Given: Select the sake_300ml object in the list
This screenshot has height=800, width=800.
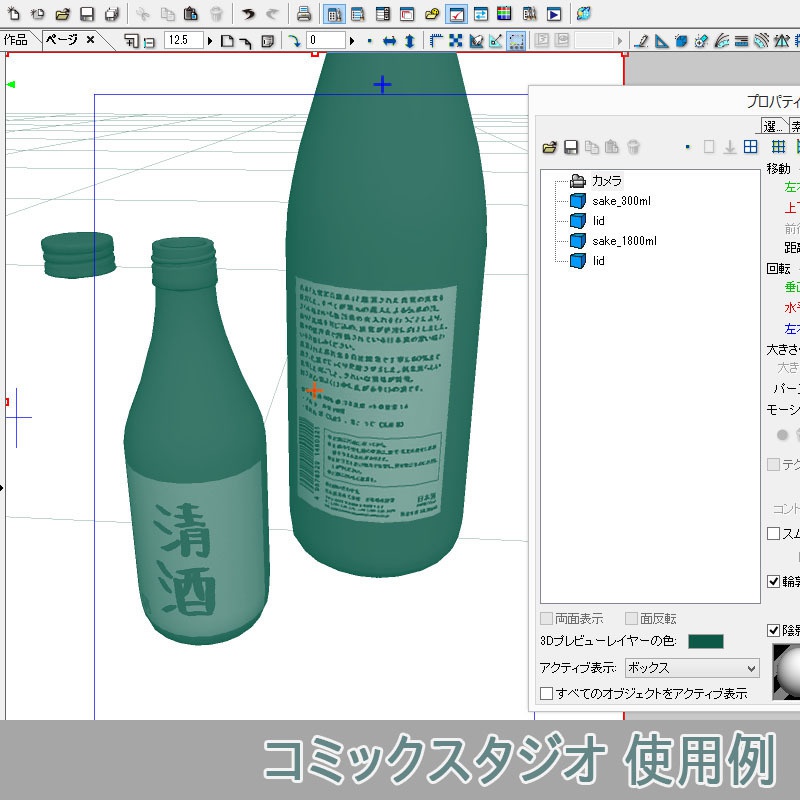Looking at the screenshot, I should (621, 201).
